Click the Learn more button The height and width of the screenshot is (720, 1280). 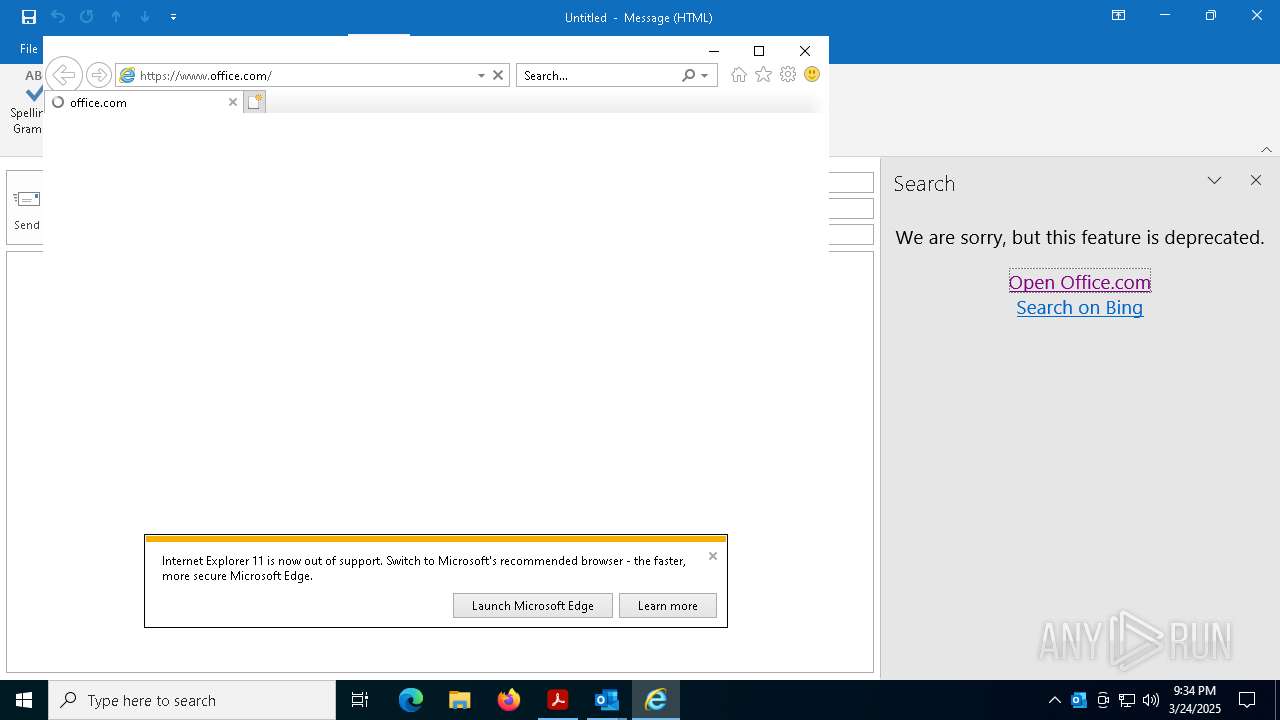click(668, 606)
